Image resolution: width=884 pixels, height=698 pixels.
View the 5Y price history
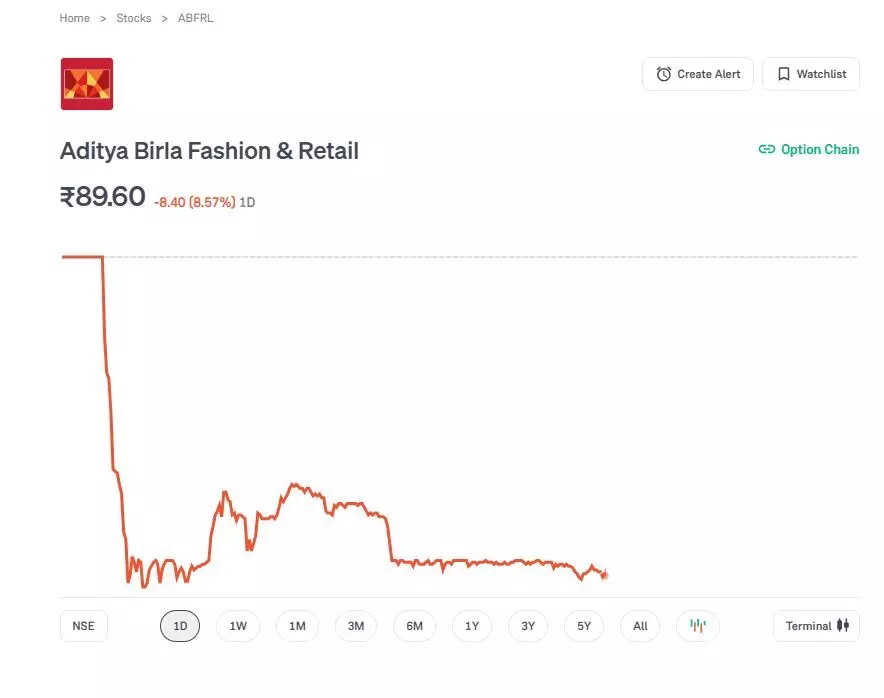point(584,626)
